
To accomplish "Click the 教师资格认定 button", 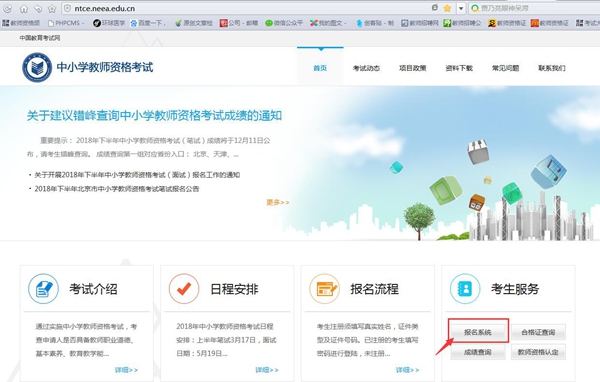I will coord(538,352).
